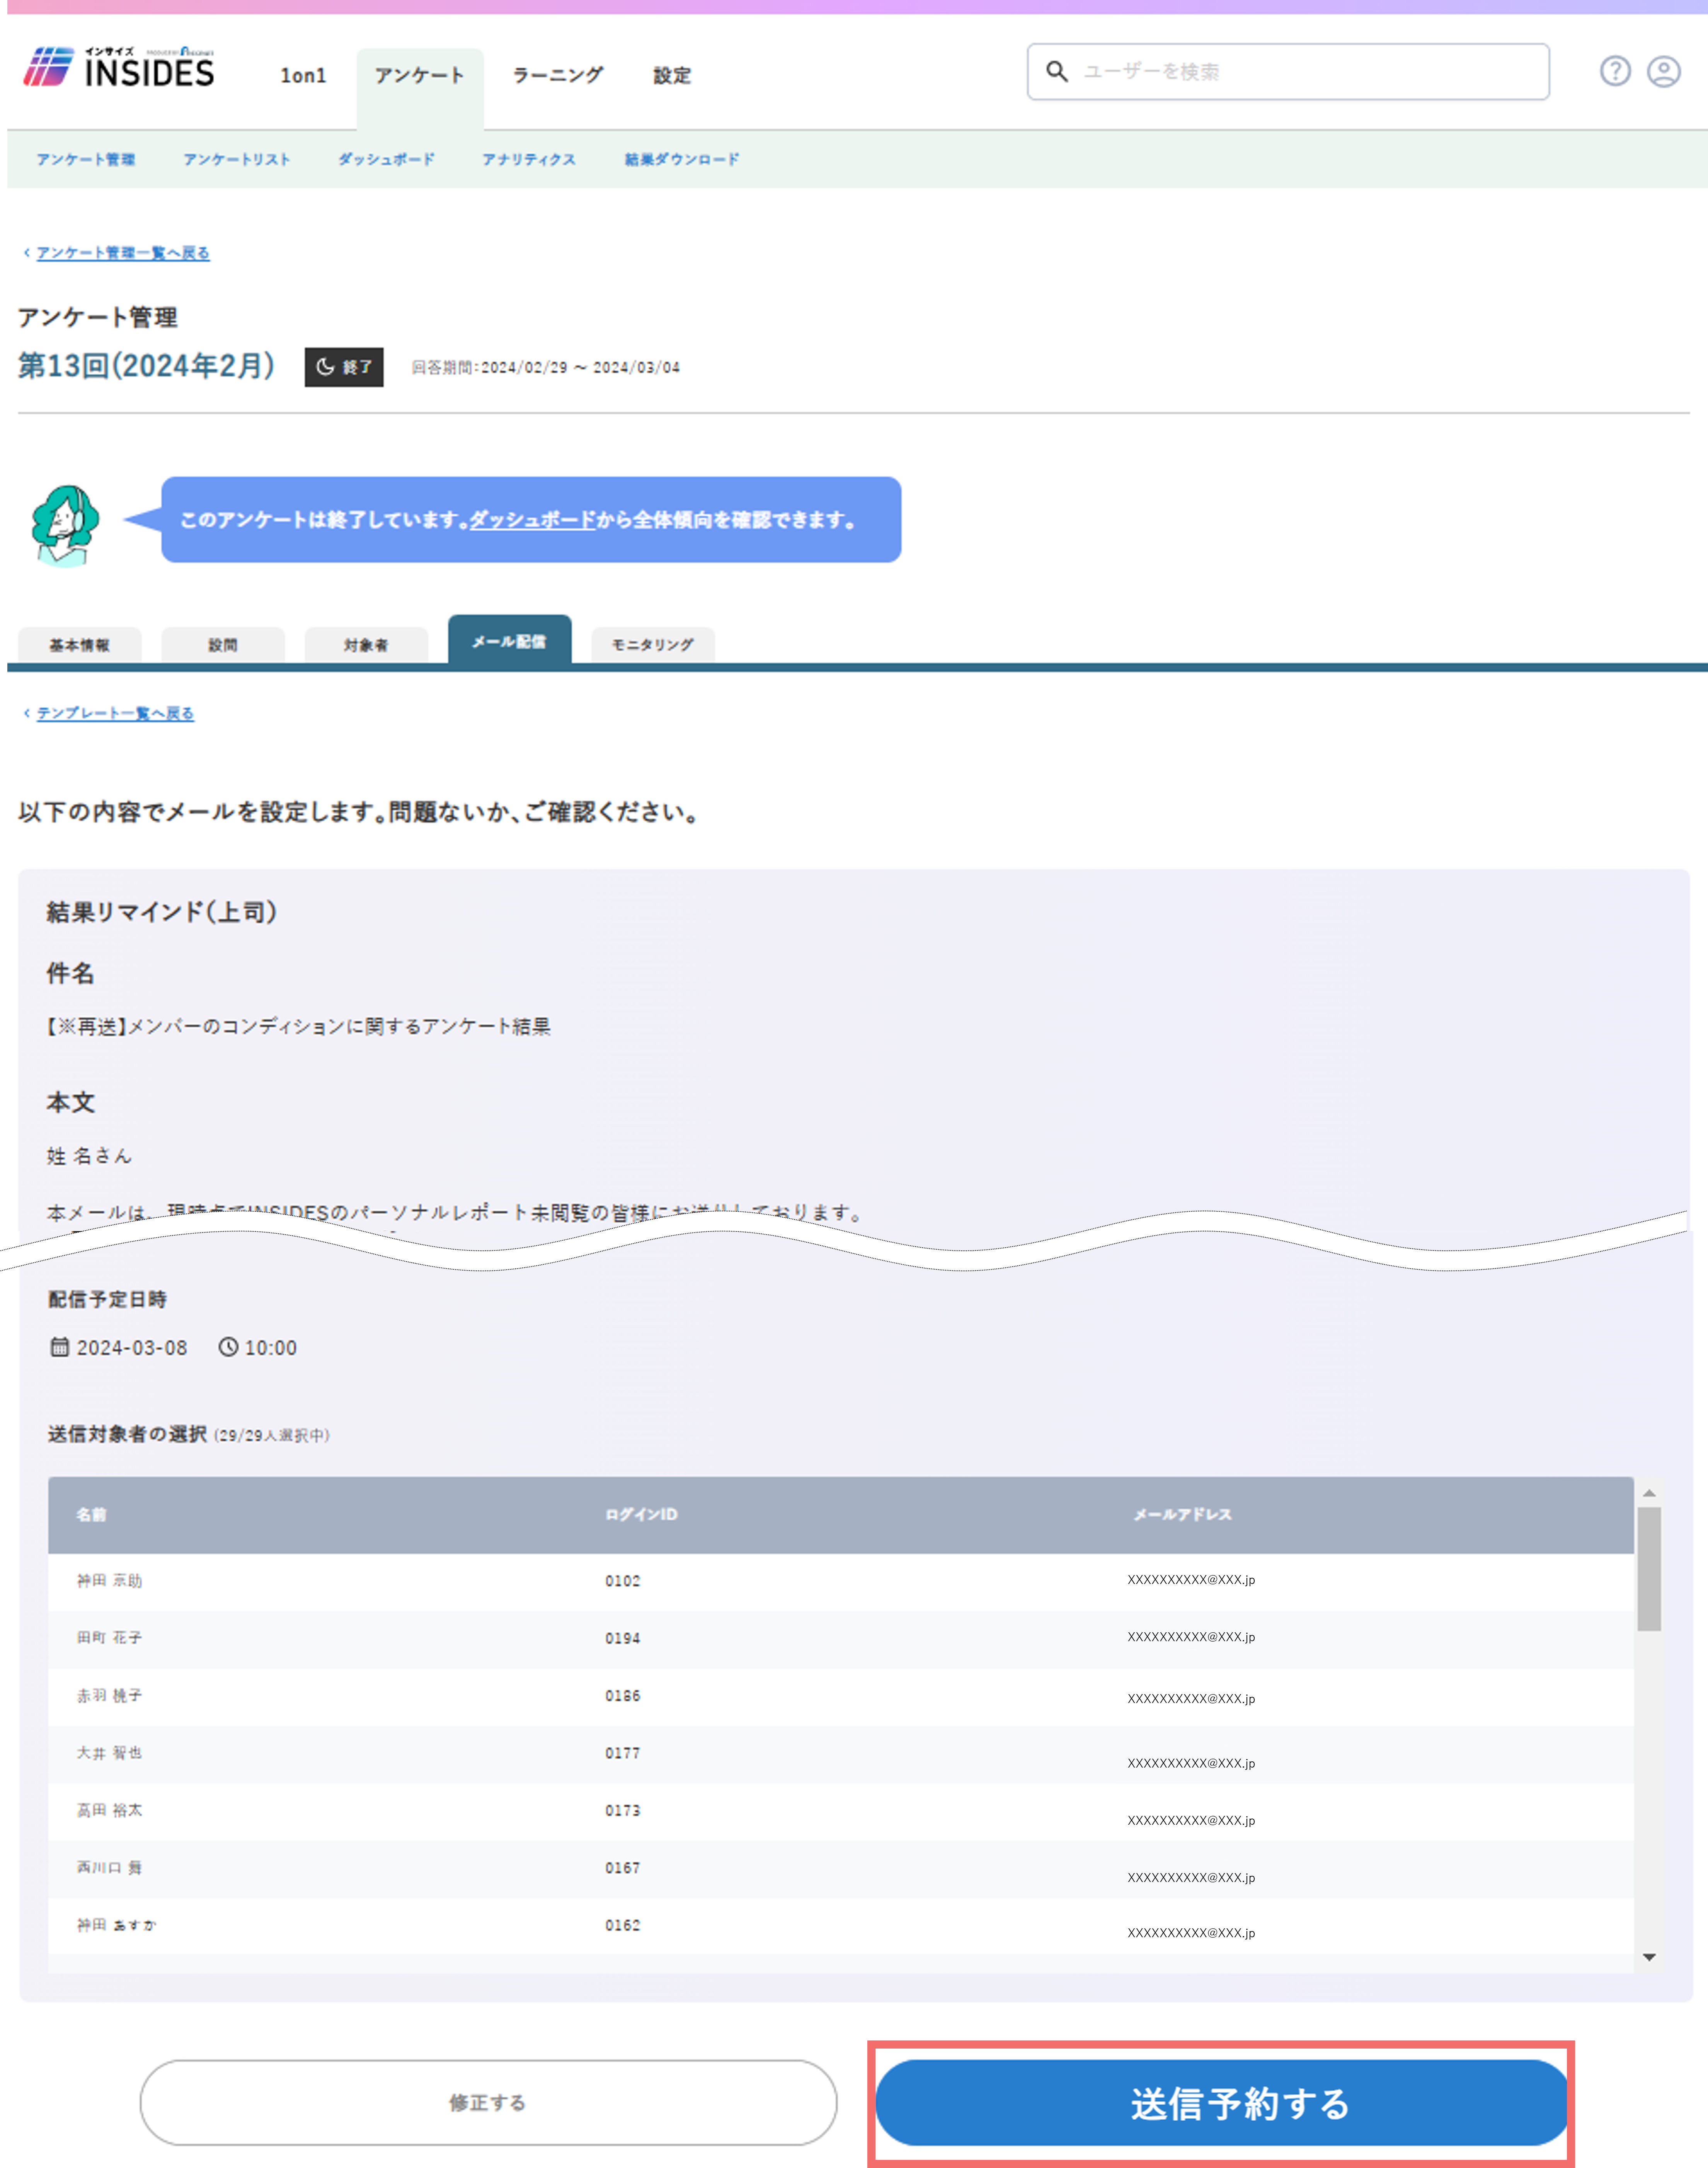
Task: Click the recipient list scrollbar down arrow
Action: pos(1649,1957)
